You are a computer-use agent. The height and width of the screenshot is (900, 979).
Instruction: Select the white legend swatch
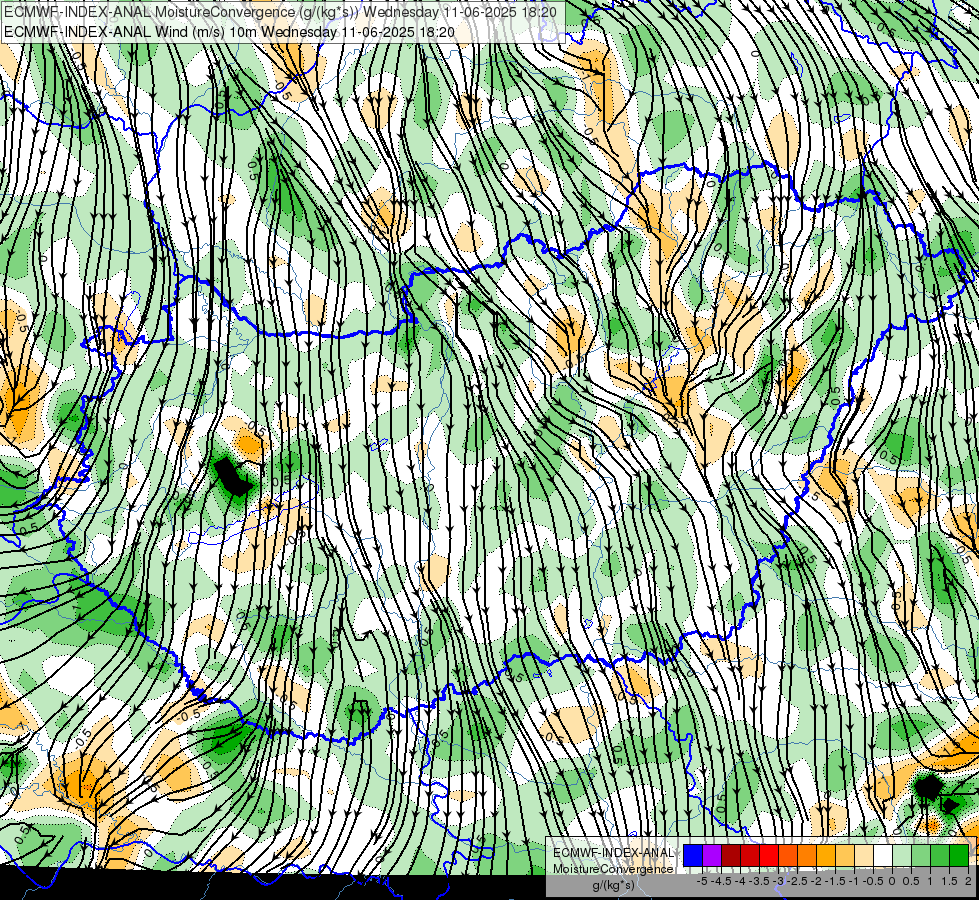[x=883, y=856]
